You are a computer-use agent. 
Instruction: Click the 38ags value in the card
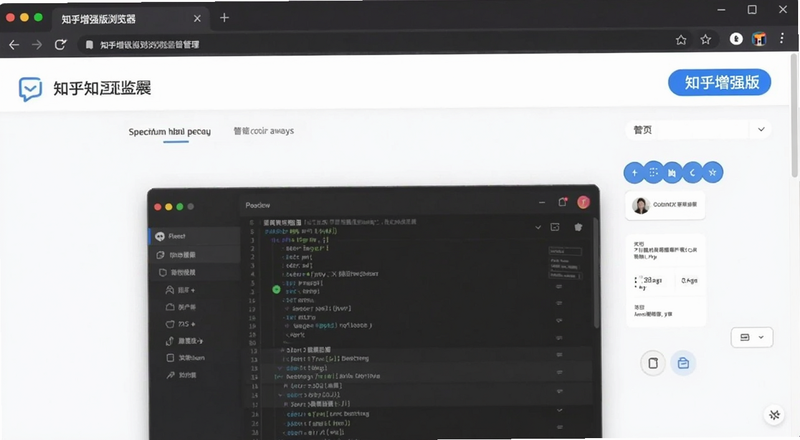coord(652,280)
